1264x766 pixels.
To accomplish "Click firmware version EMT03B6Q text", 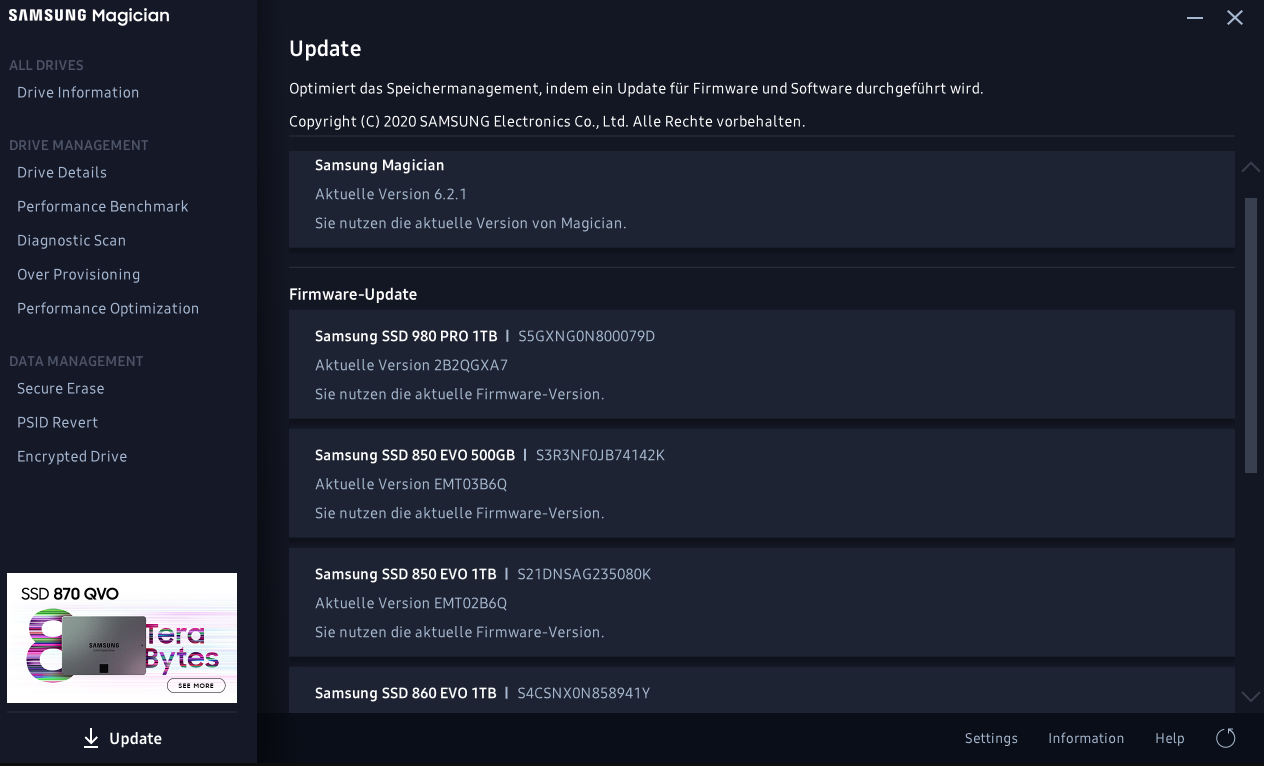I will coord(470,484).
